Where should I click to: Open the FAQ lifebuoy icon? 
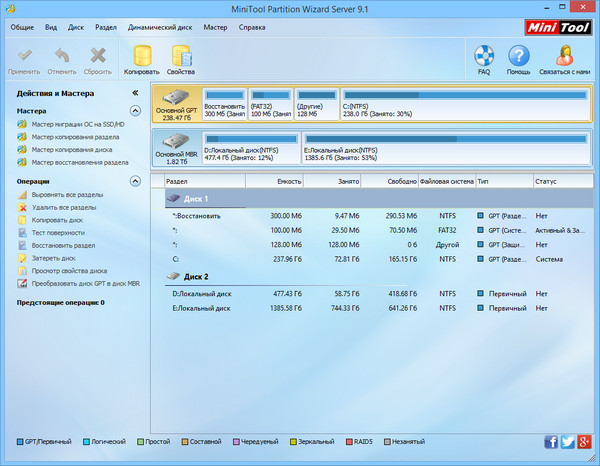pyautogui.click(x=484, y=56)
